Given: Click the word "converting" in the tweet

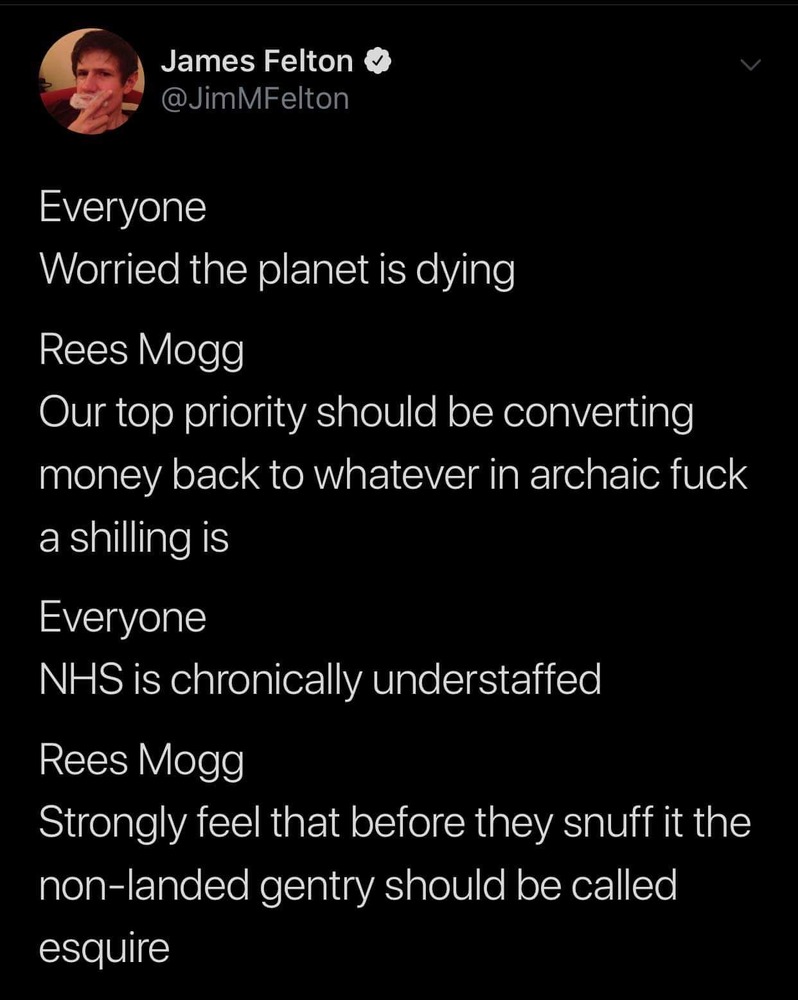Looking at the screenshot, I should pos(607,415).
